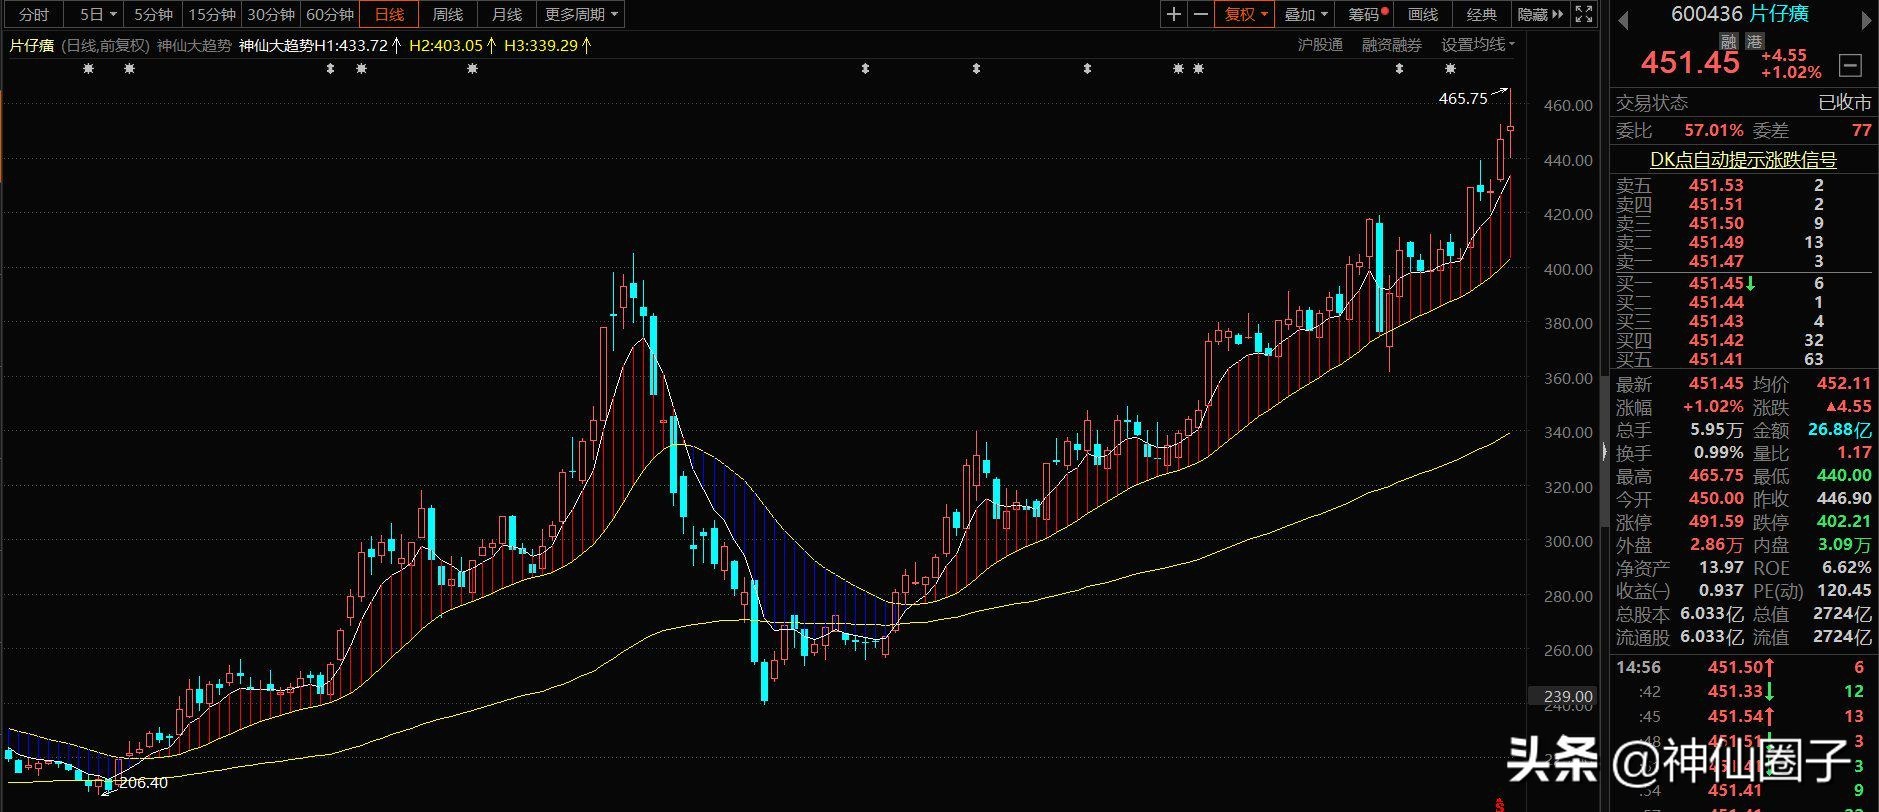Open the 复权 adjustment dropdown
Screen dimensions: 1879x812
click(x=1245, y=14)
